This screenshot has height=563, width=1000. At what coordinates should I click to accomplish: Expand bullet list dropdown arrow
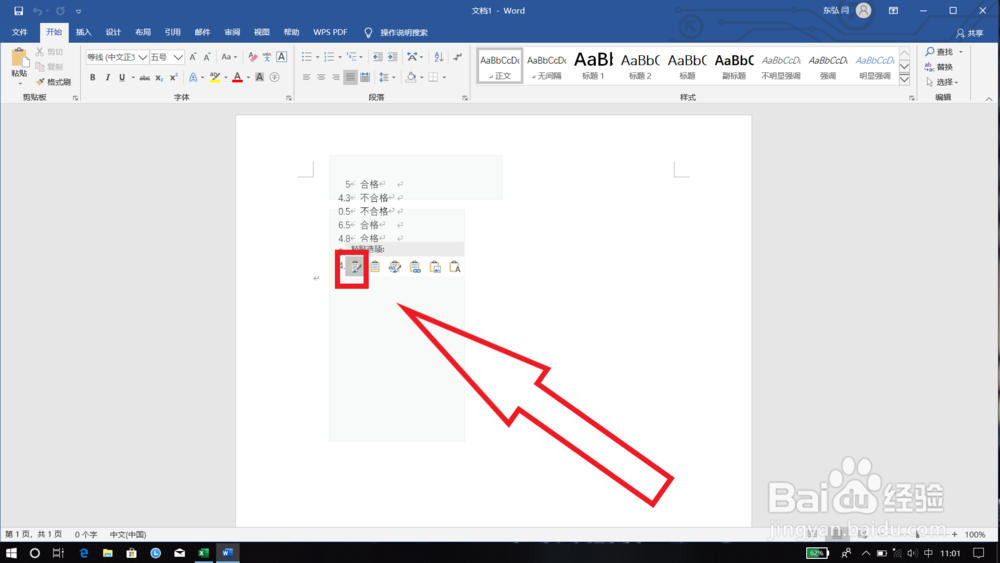[318, 57]
